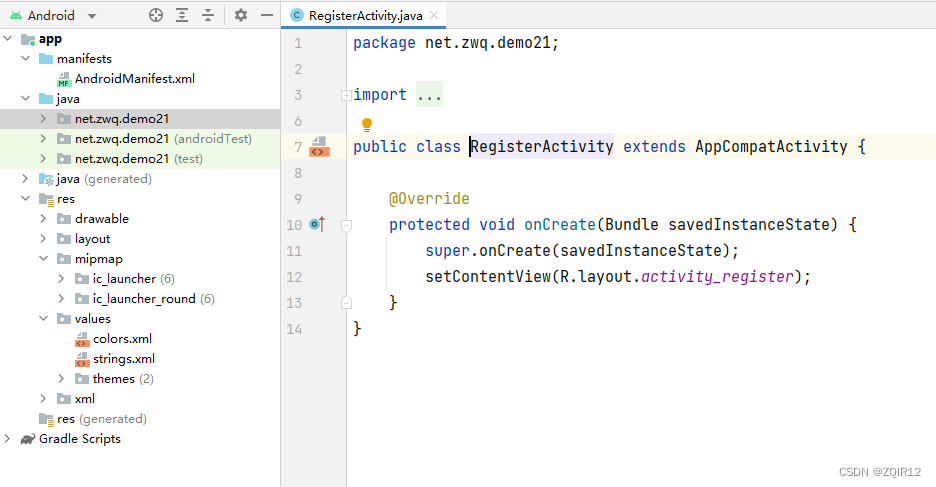Click the AndroidManifest.xml file icon

click(x=64, y=79)
